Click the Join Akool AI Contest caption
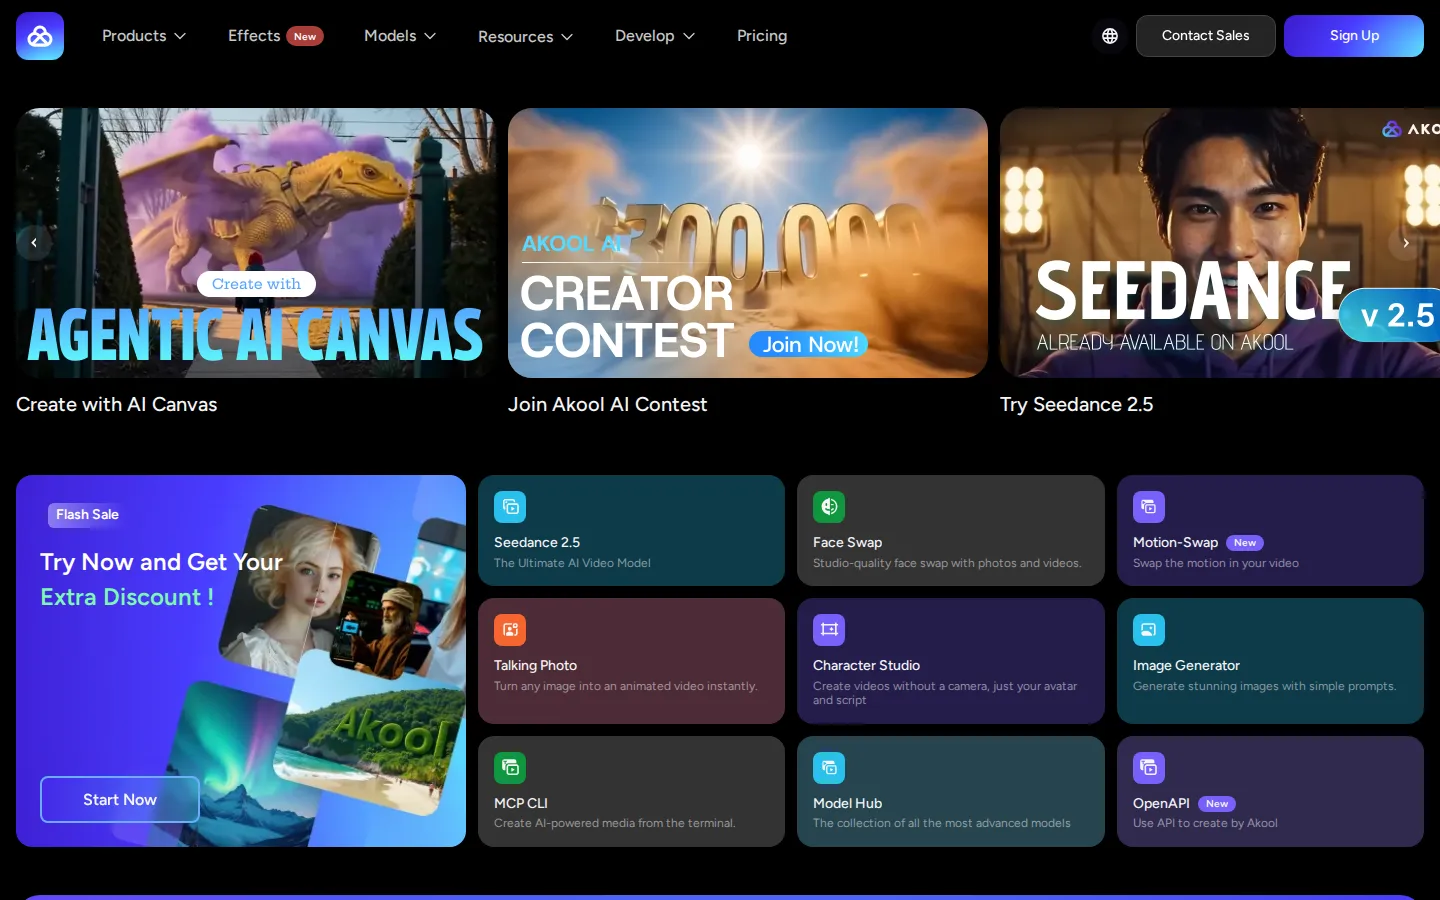 (608, 404)
